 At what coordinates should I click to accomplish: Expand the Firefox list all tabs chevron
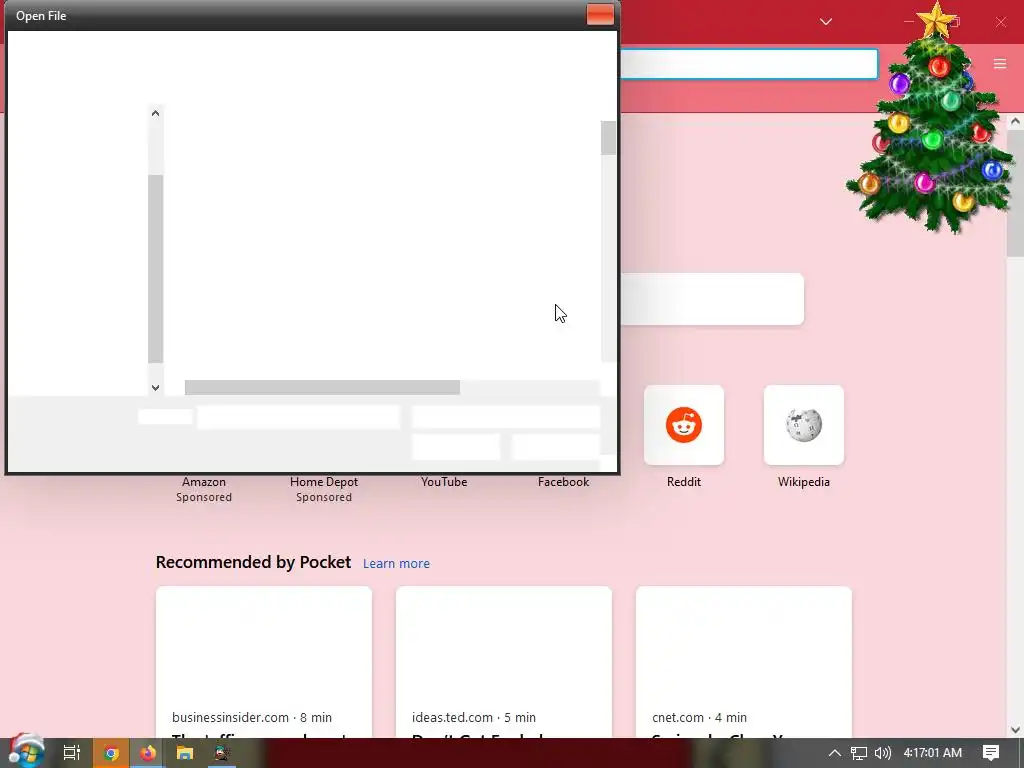click(825, 22)
